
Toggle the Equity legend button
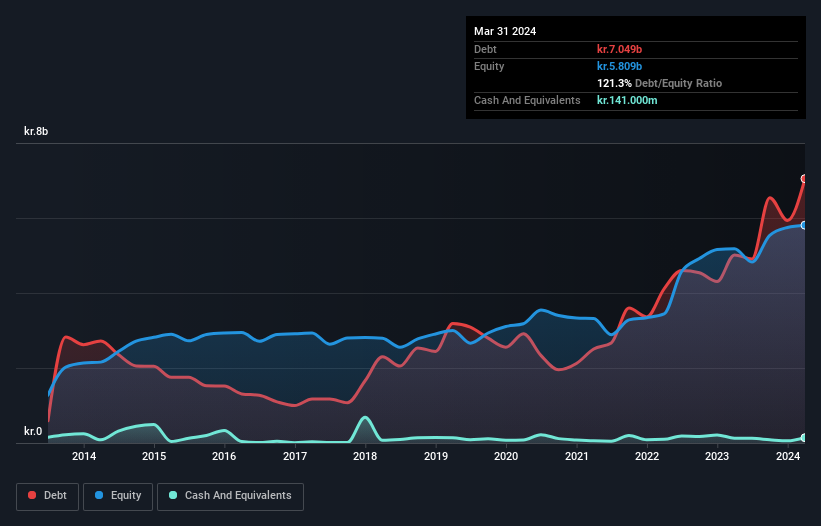pyautogui.click(x=118, y=495)
